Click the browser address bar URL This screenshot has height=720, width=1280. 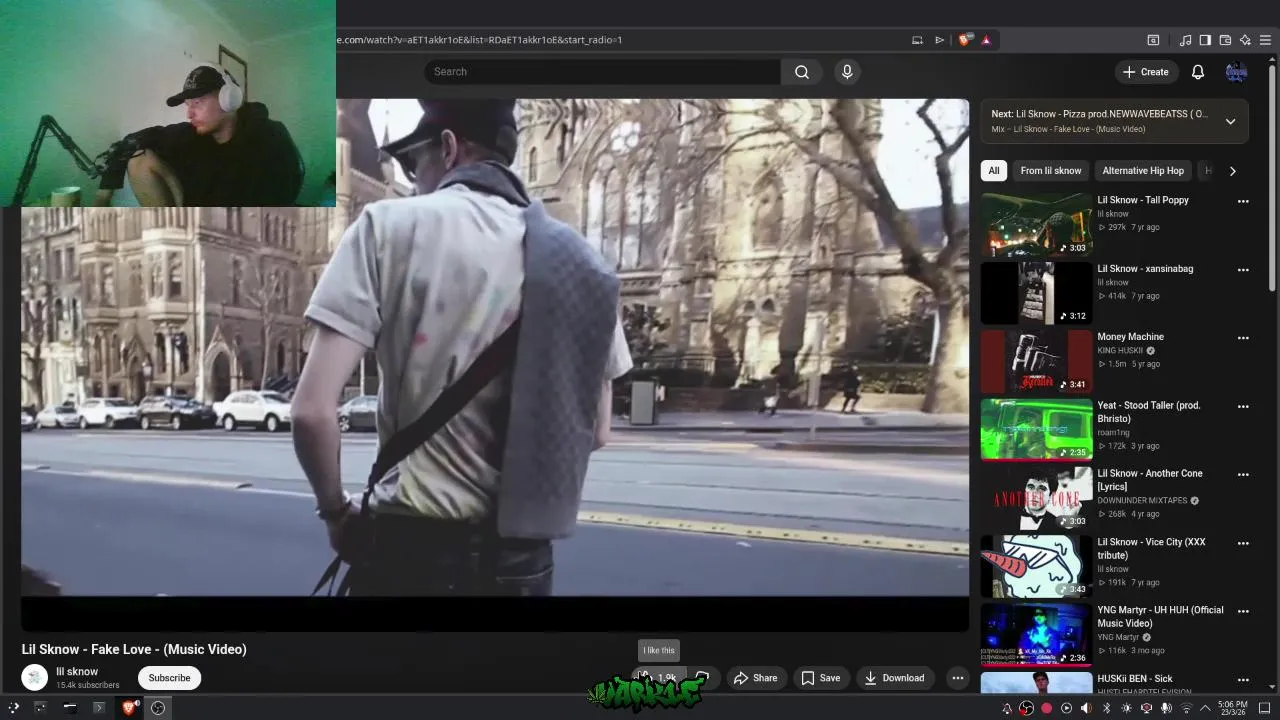click(479, 40)
